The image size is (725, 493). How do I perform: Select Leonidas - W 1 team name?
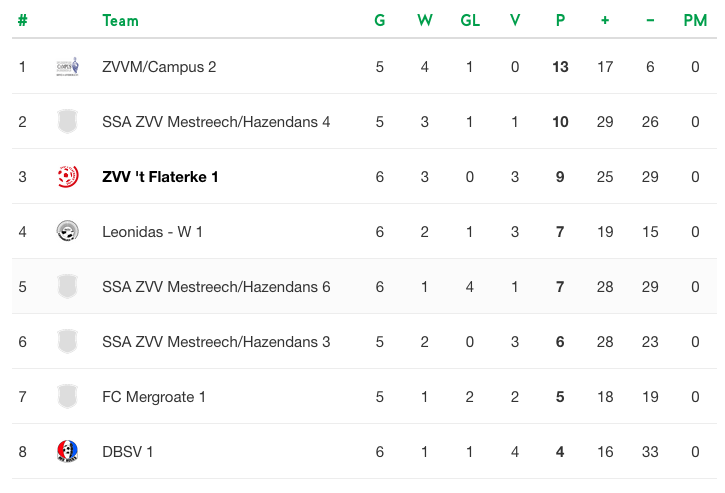(x=152, y=232)
